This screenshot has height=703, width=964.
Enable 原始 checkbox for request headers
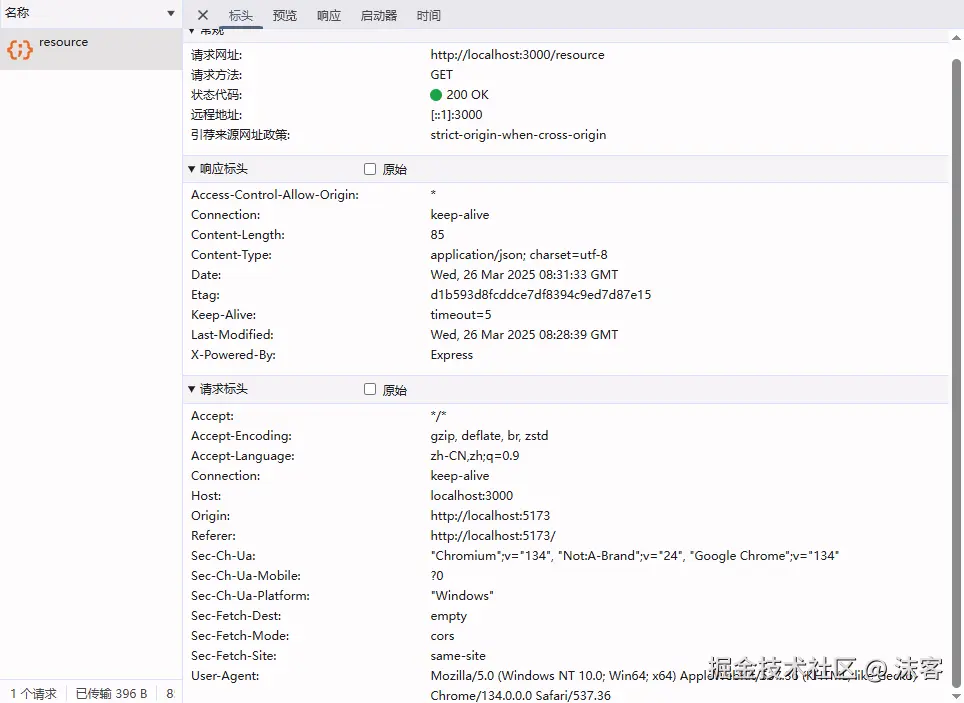pyautogui.click(x=369, y=389)
